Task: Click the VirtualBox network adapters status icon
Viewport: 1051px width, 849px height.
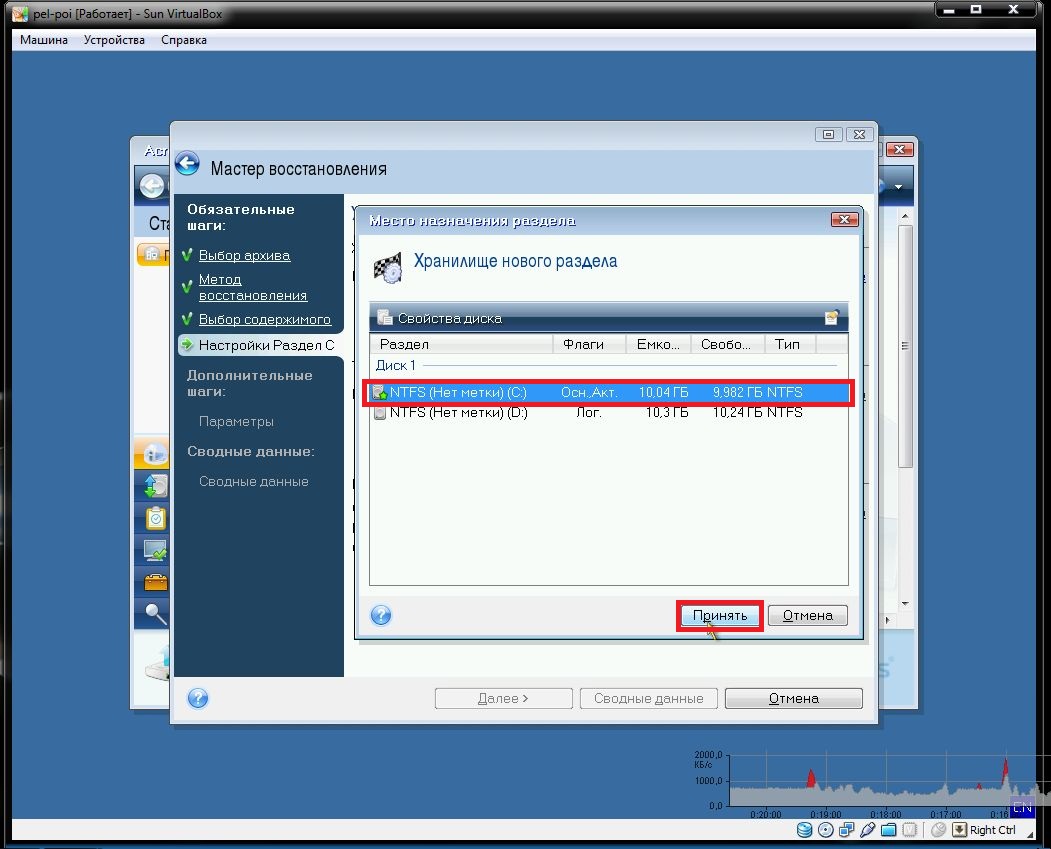Action: [x=847, y=830]
